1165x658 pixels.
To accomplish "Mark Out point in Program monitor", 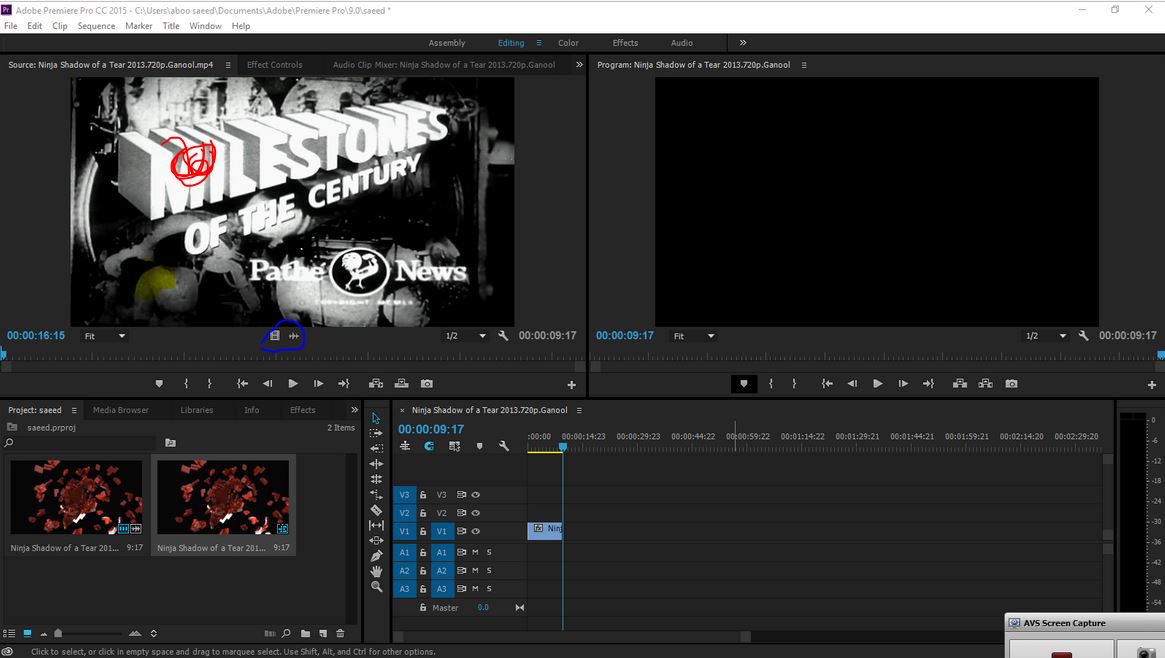I will click(794, 384).
